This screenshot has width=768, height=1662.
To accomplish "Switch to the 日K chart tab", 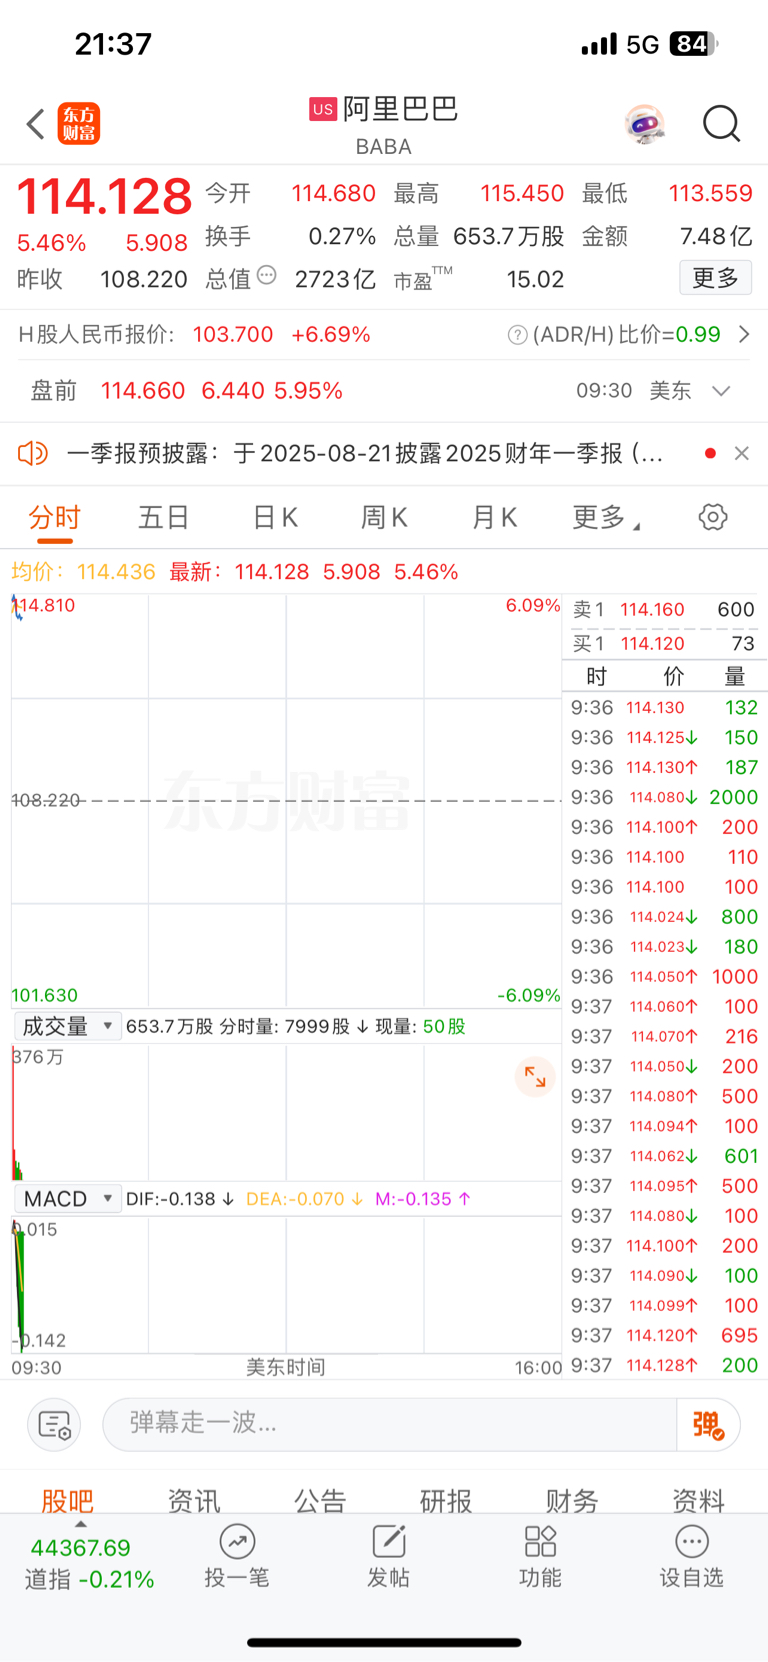I will point(275,518).
